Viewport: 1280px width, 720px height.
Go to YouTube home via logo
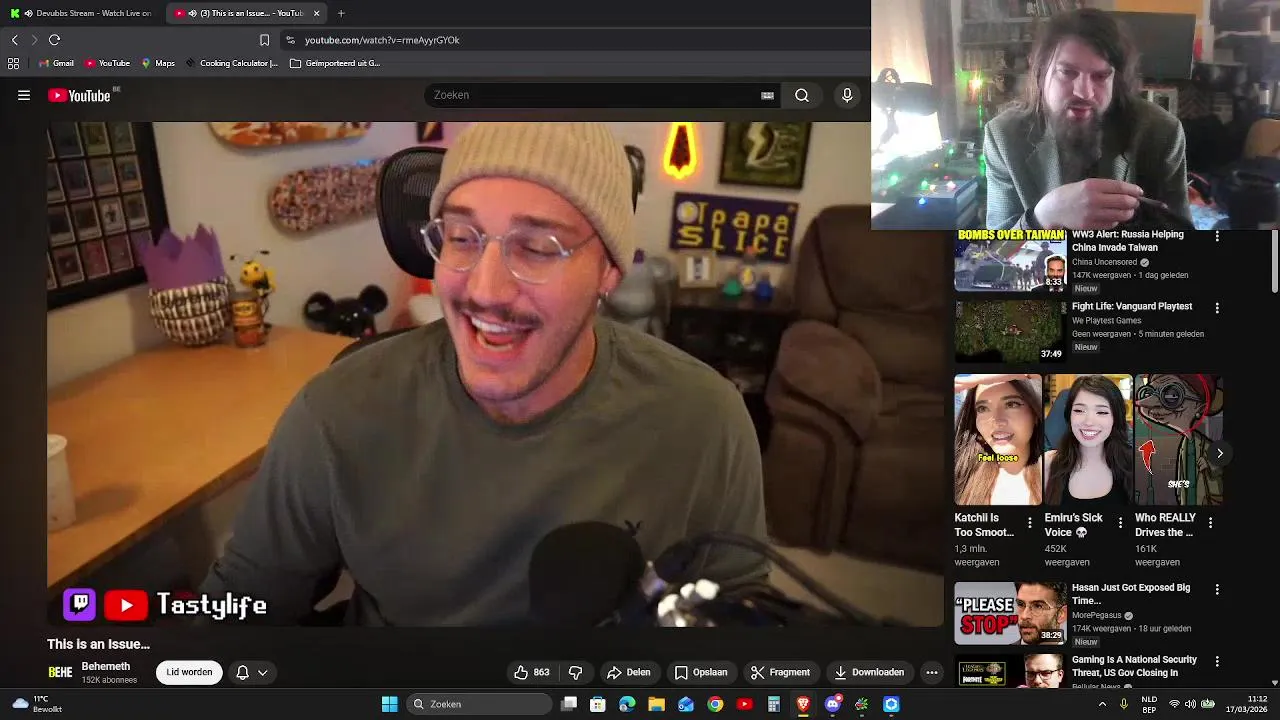coord(79,95)
